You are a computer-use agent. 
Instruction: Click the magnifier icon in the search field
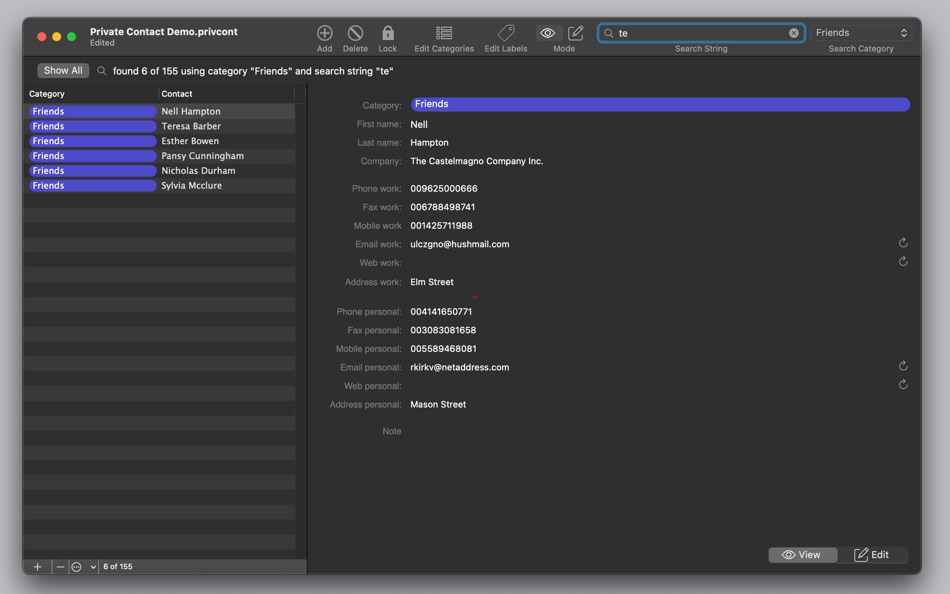(609, 33)
